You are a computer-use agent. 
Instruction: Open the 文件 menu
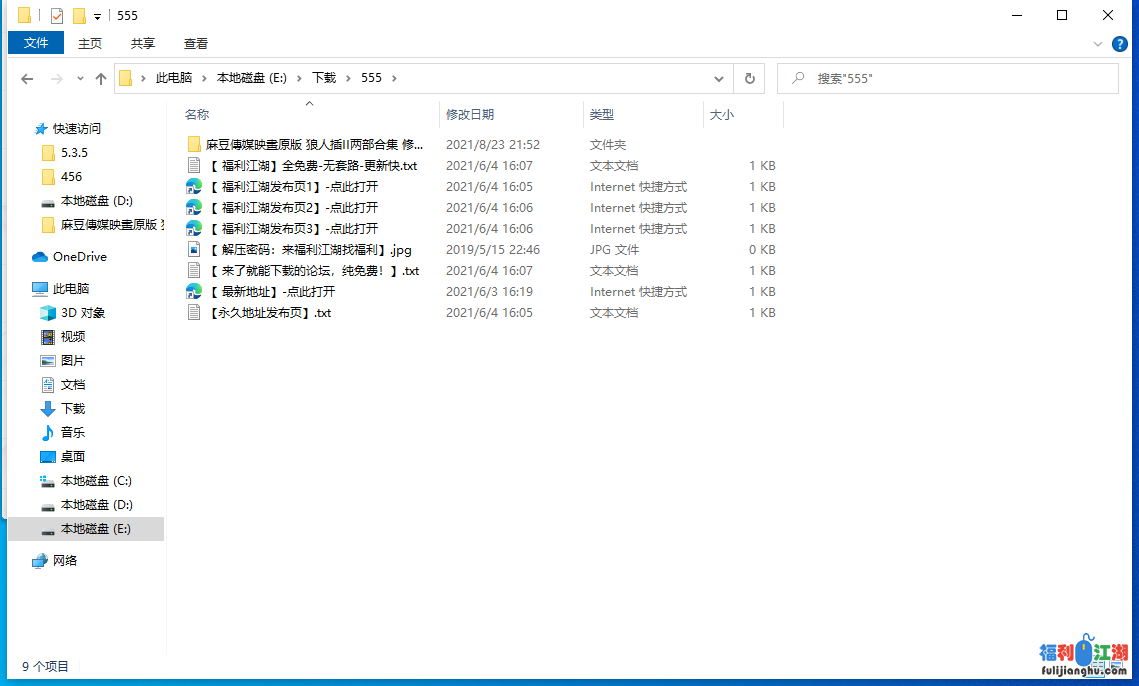coord(36,43)
